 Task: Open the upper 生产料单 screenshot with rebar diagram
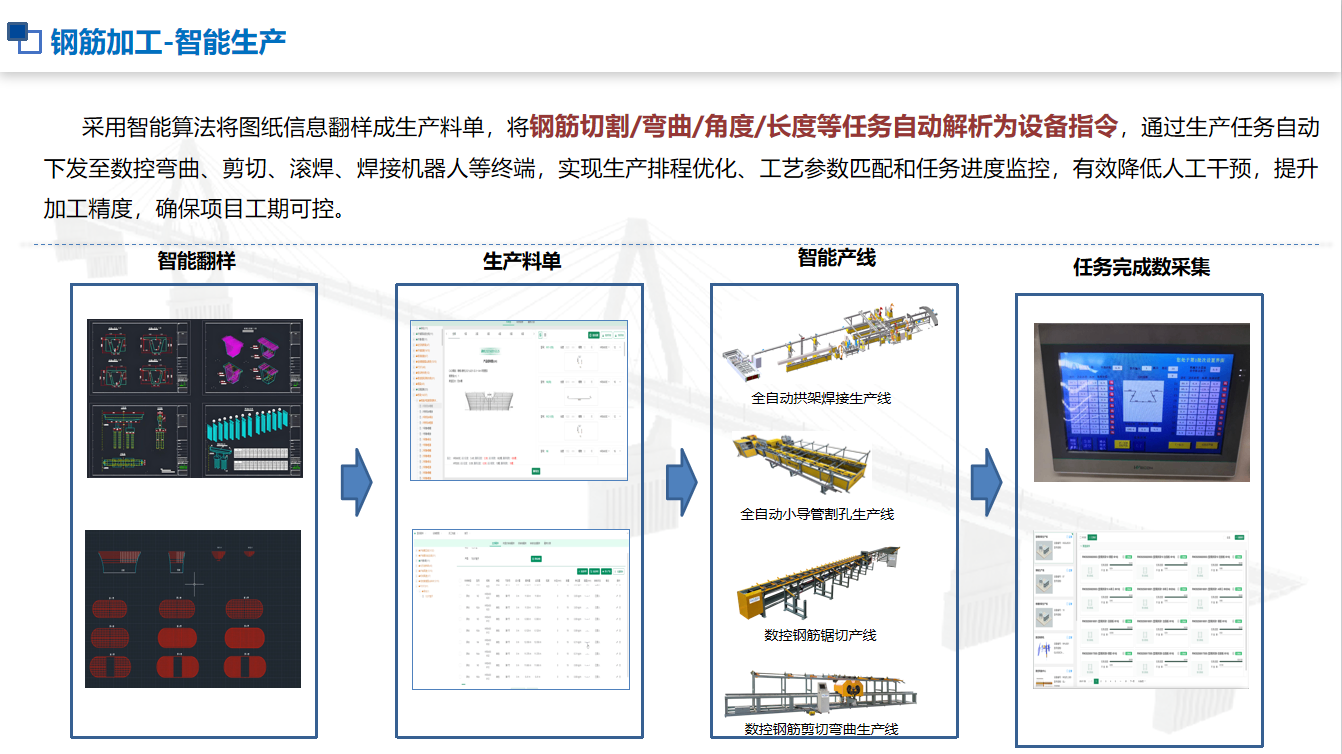(519, 400)
